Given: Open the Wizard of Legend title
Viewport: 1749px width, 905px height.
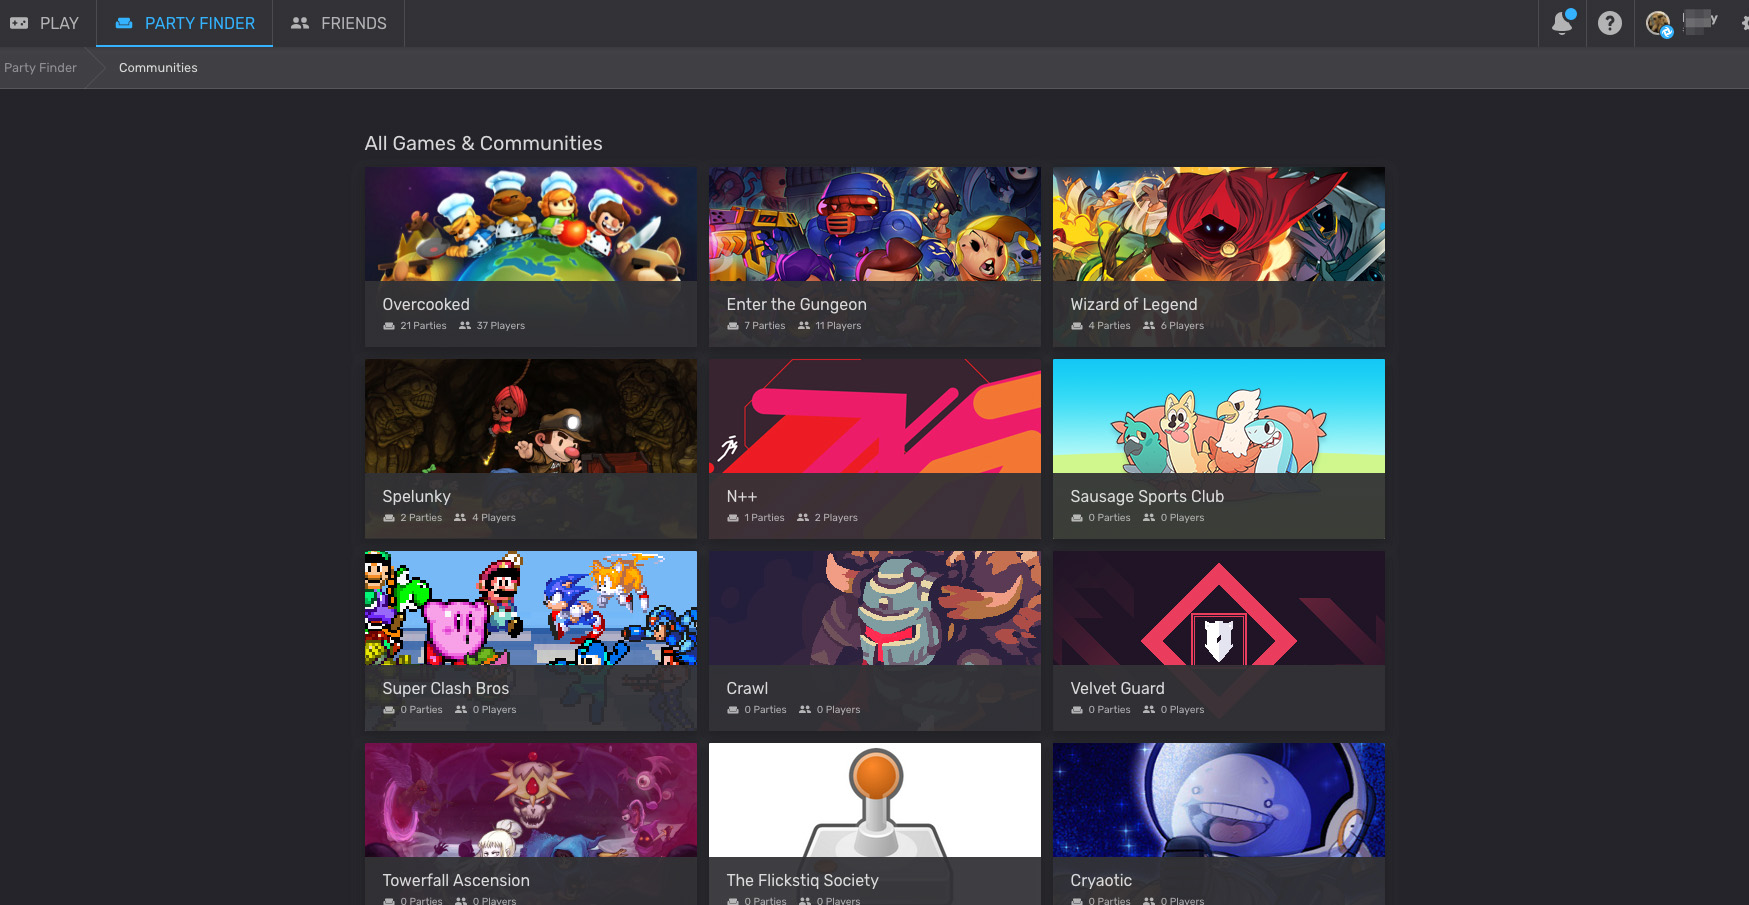Looking at the screenshot, I should 1134,304.
